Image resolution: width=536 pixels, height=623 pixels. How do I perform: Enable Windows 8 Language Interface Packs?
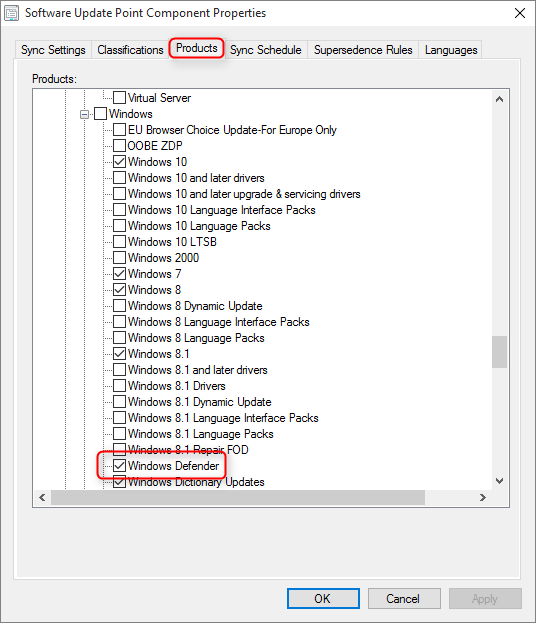(x=120, y=322)
